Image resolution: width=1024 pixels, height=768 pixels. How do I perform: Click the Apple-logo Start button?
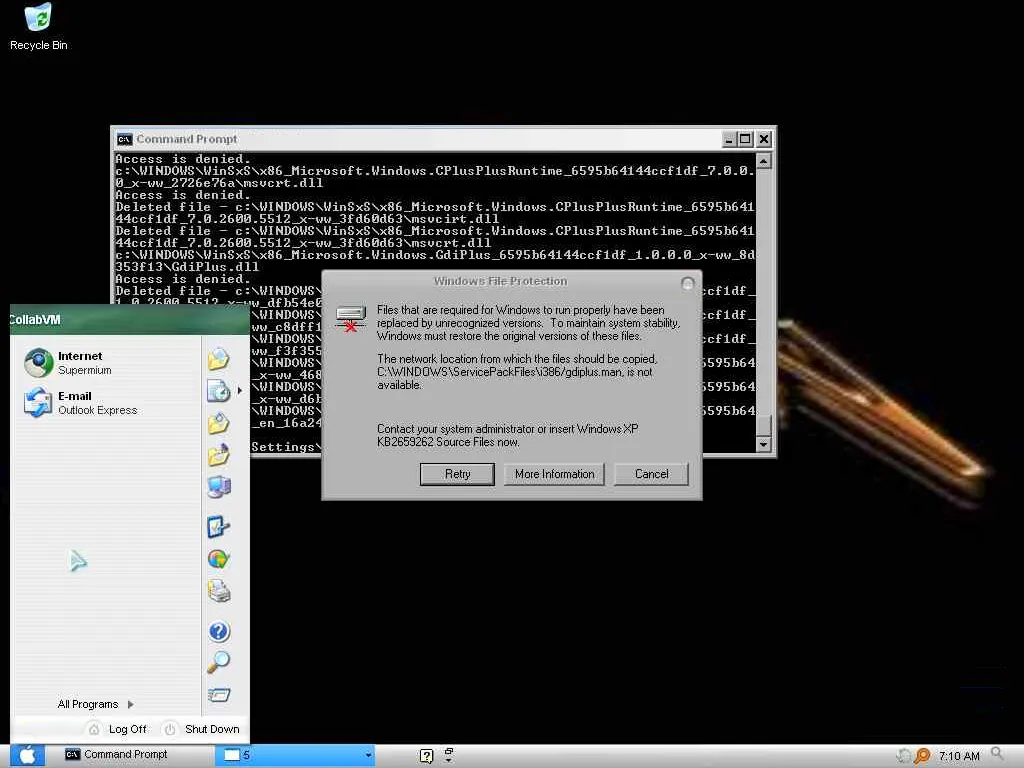pos(26,756)
